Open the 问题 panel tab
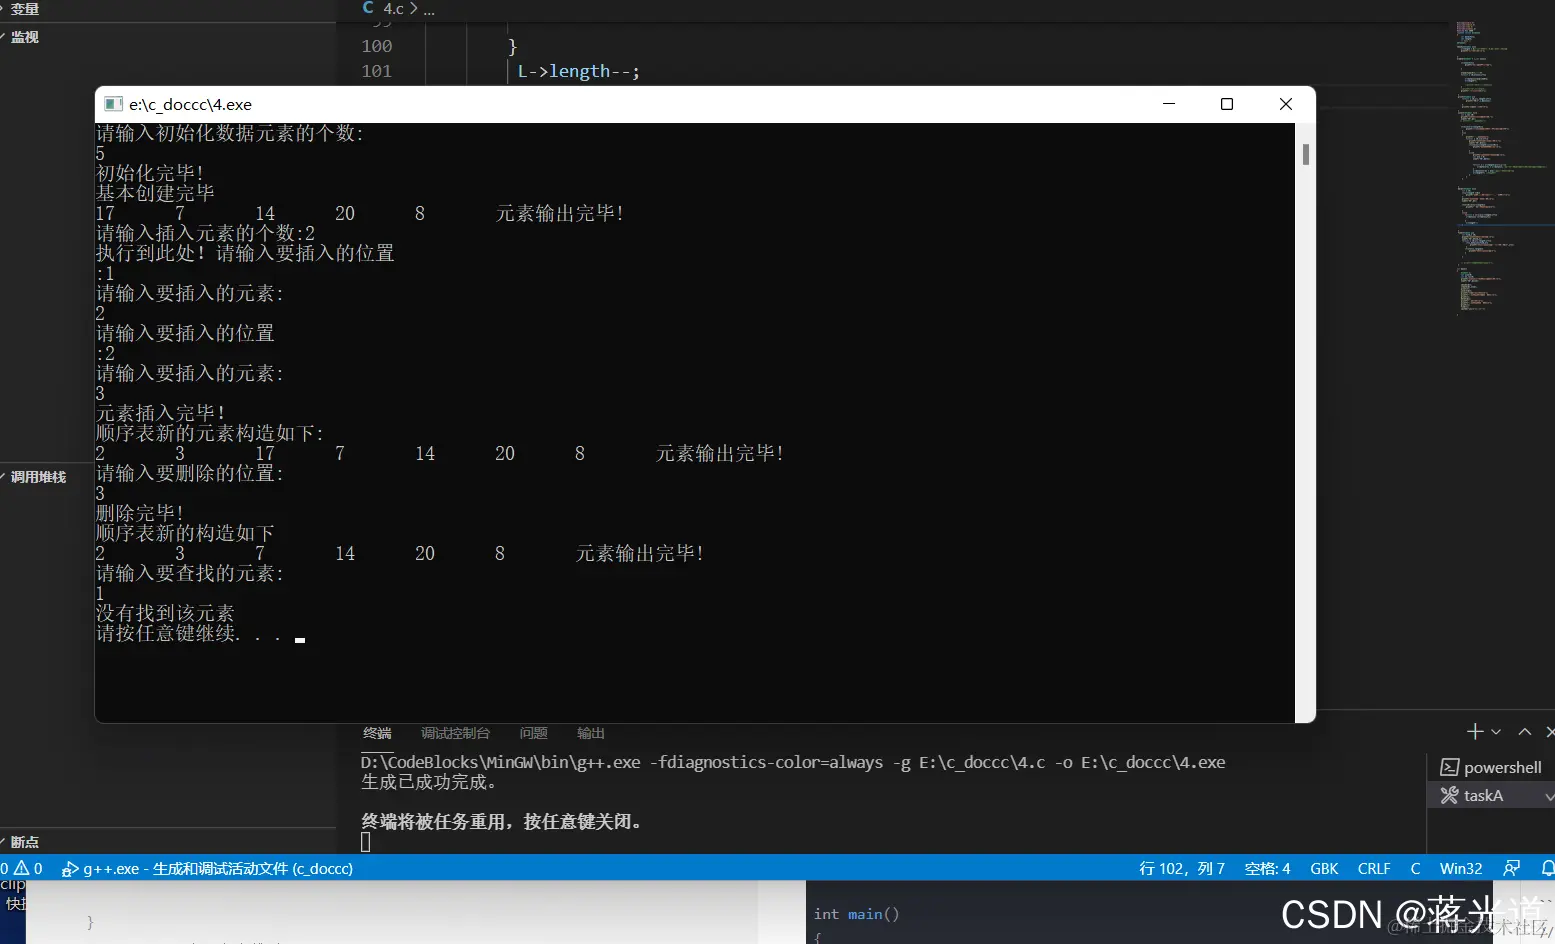Image resolution: width=1555 pixels, height=944 pixels. [533, 732]
